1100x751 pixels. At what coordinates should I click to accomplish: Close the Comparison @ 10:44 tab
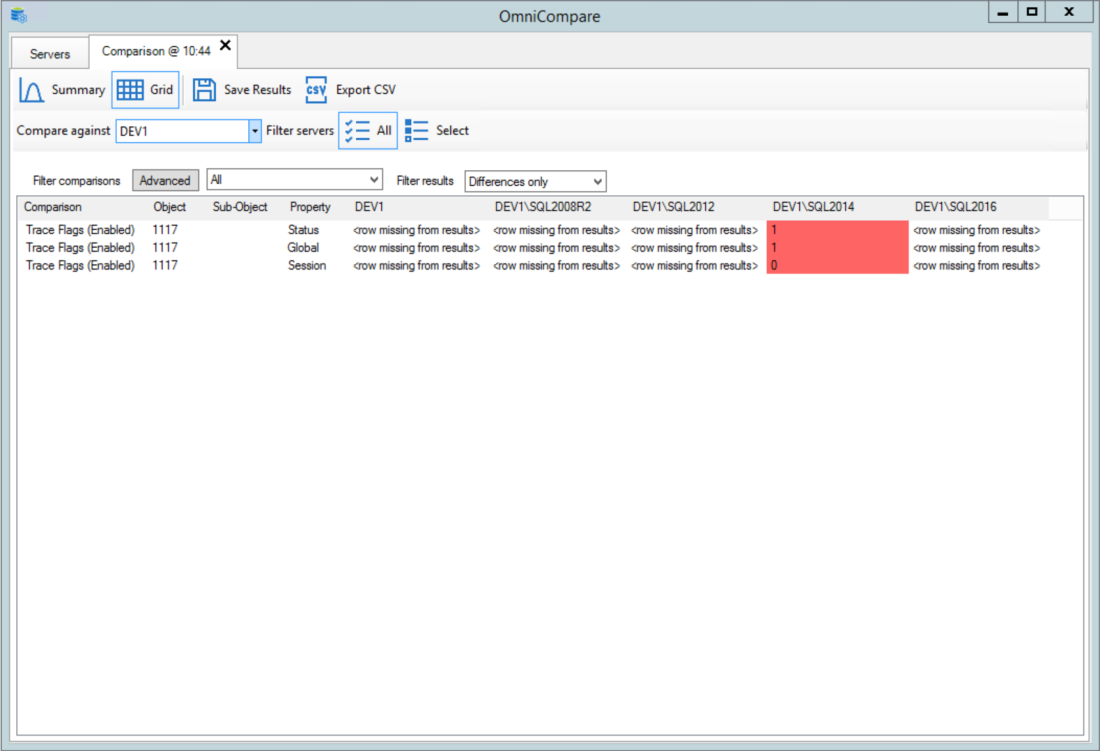[225, 45]
